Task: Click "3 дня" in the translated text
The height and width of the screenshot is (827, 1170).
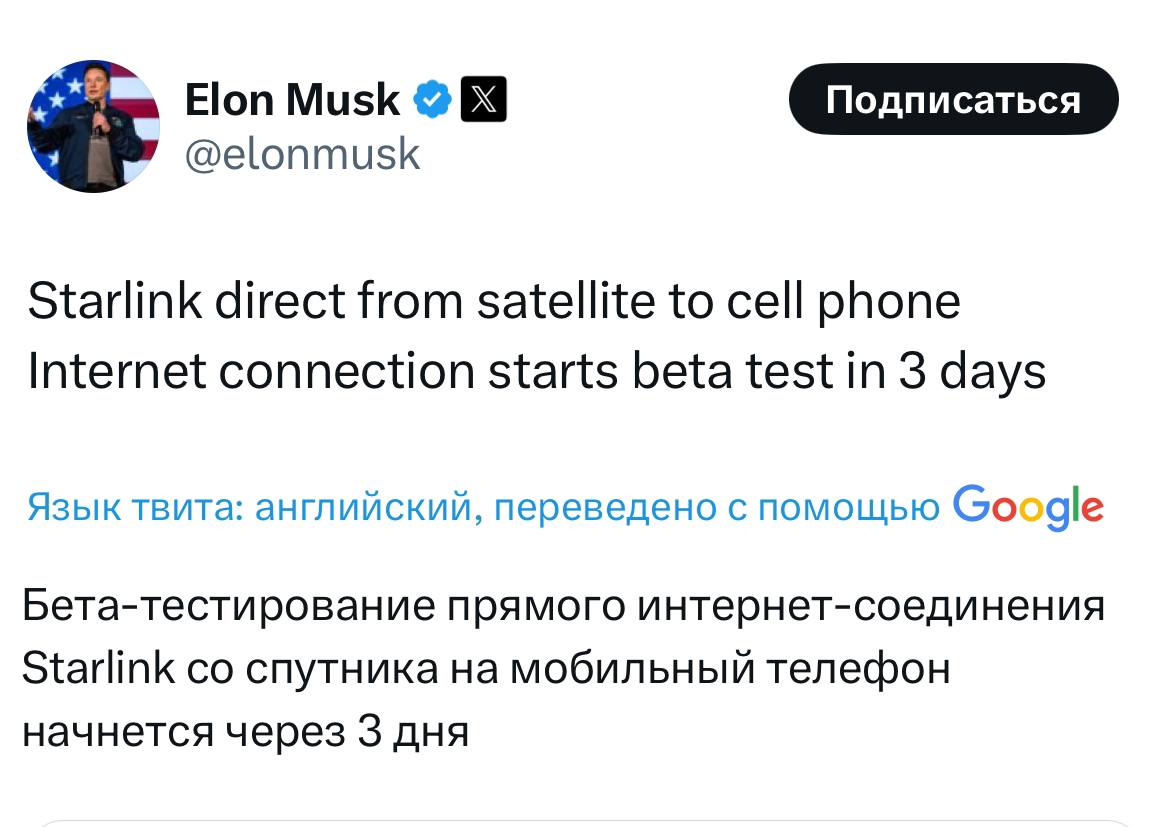Action: coord(413,731)
